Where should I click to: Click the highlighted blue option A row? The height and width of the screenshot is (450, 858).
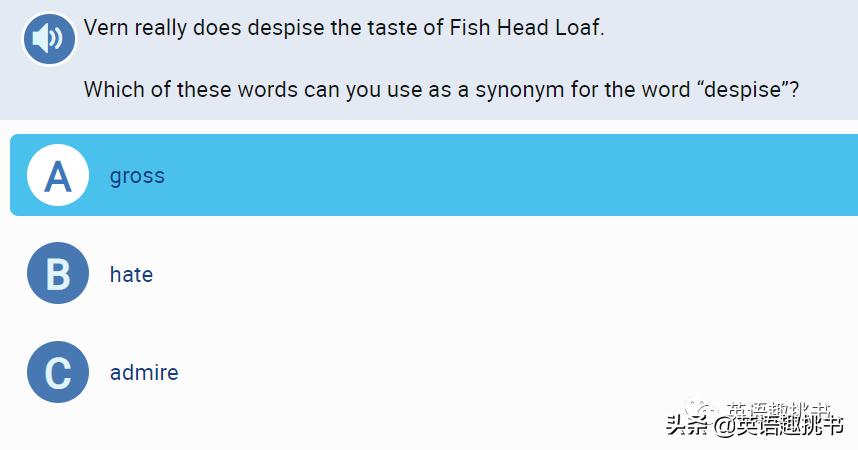coord(500,176)
